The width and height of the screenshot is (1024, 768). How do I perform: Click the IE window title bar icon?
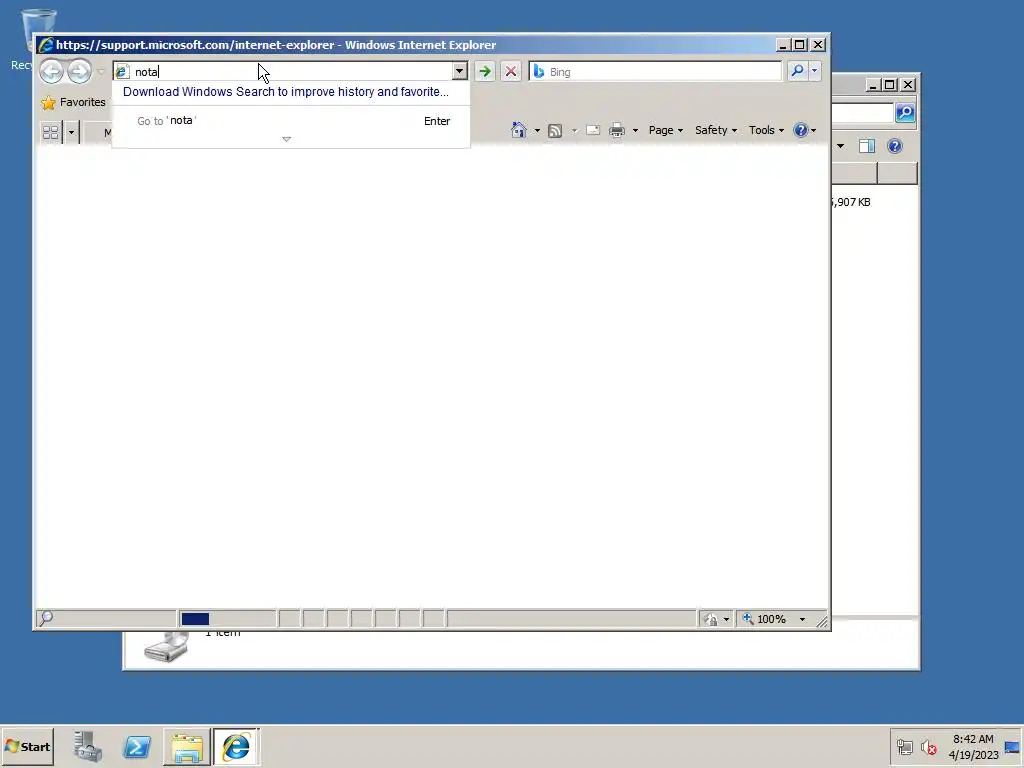coord(46,44)
